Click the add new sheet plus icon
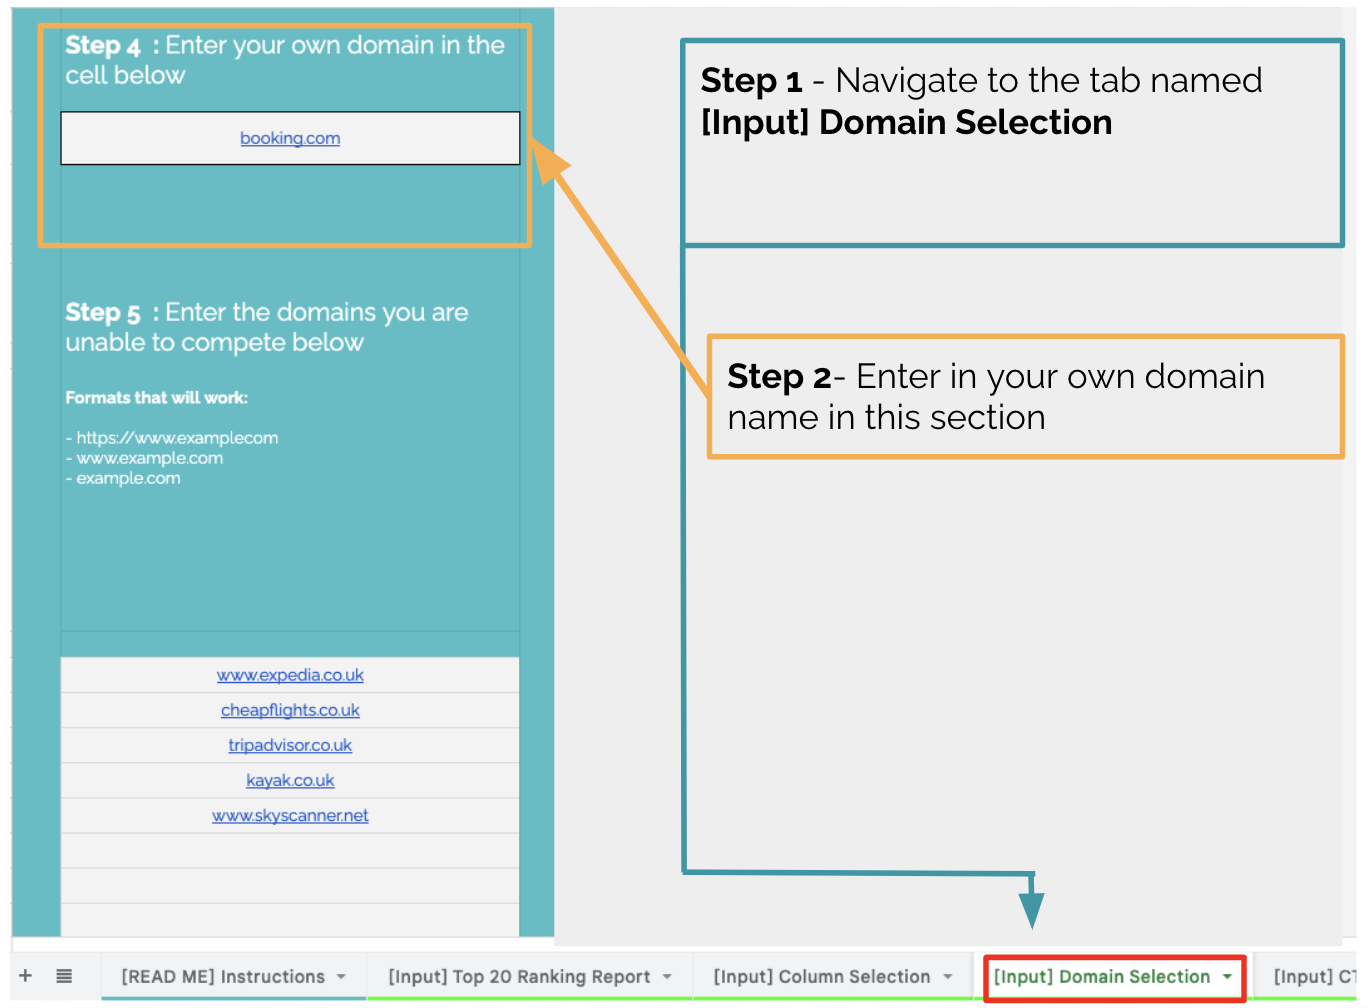This screenshot has width=1368, height=1008. click(x=26, y=976)
